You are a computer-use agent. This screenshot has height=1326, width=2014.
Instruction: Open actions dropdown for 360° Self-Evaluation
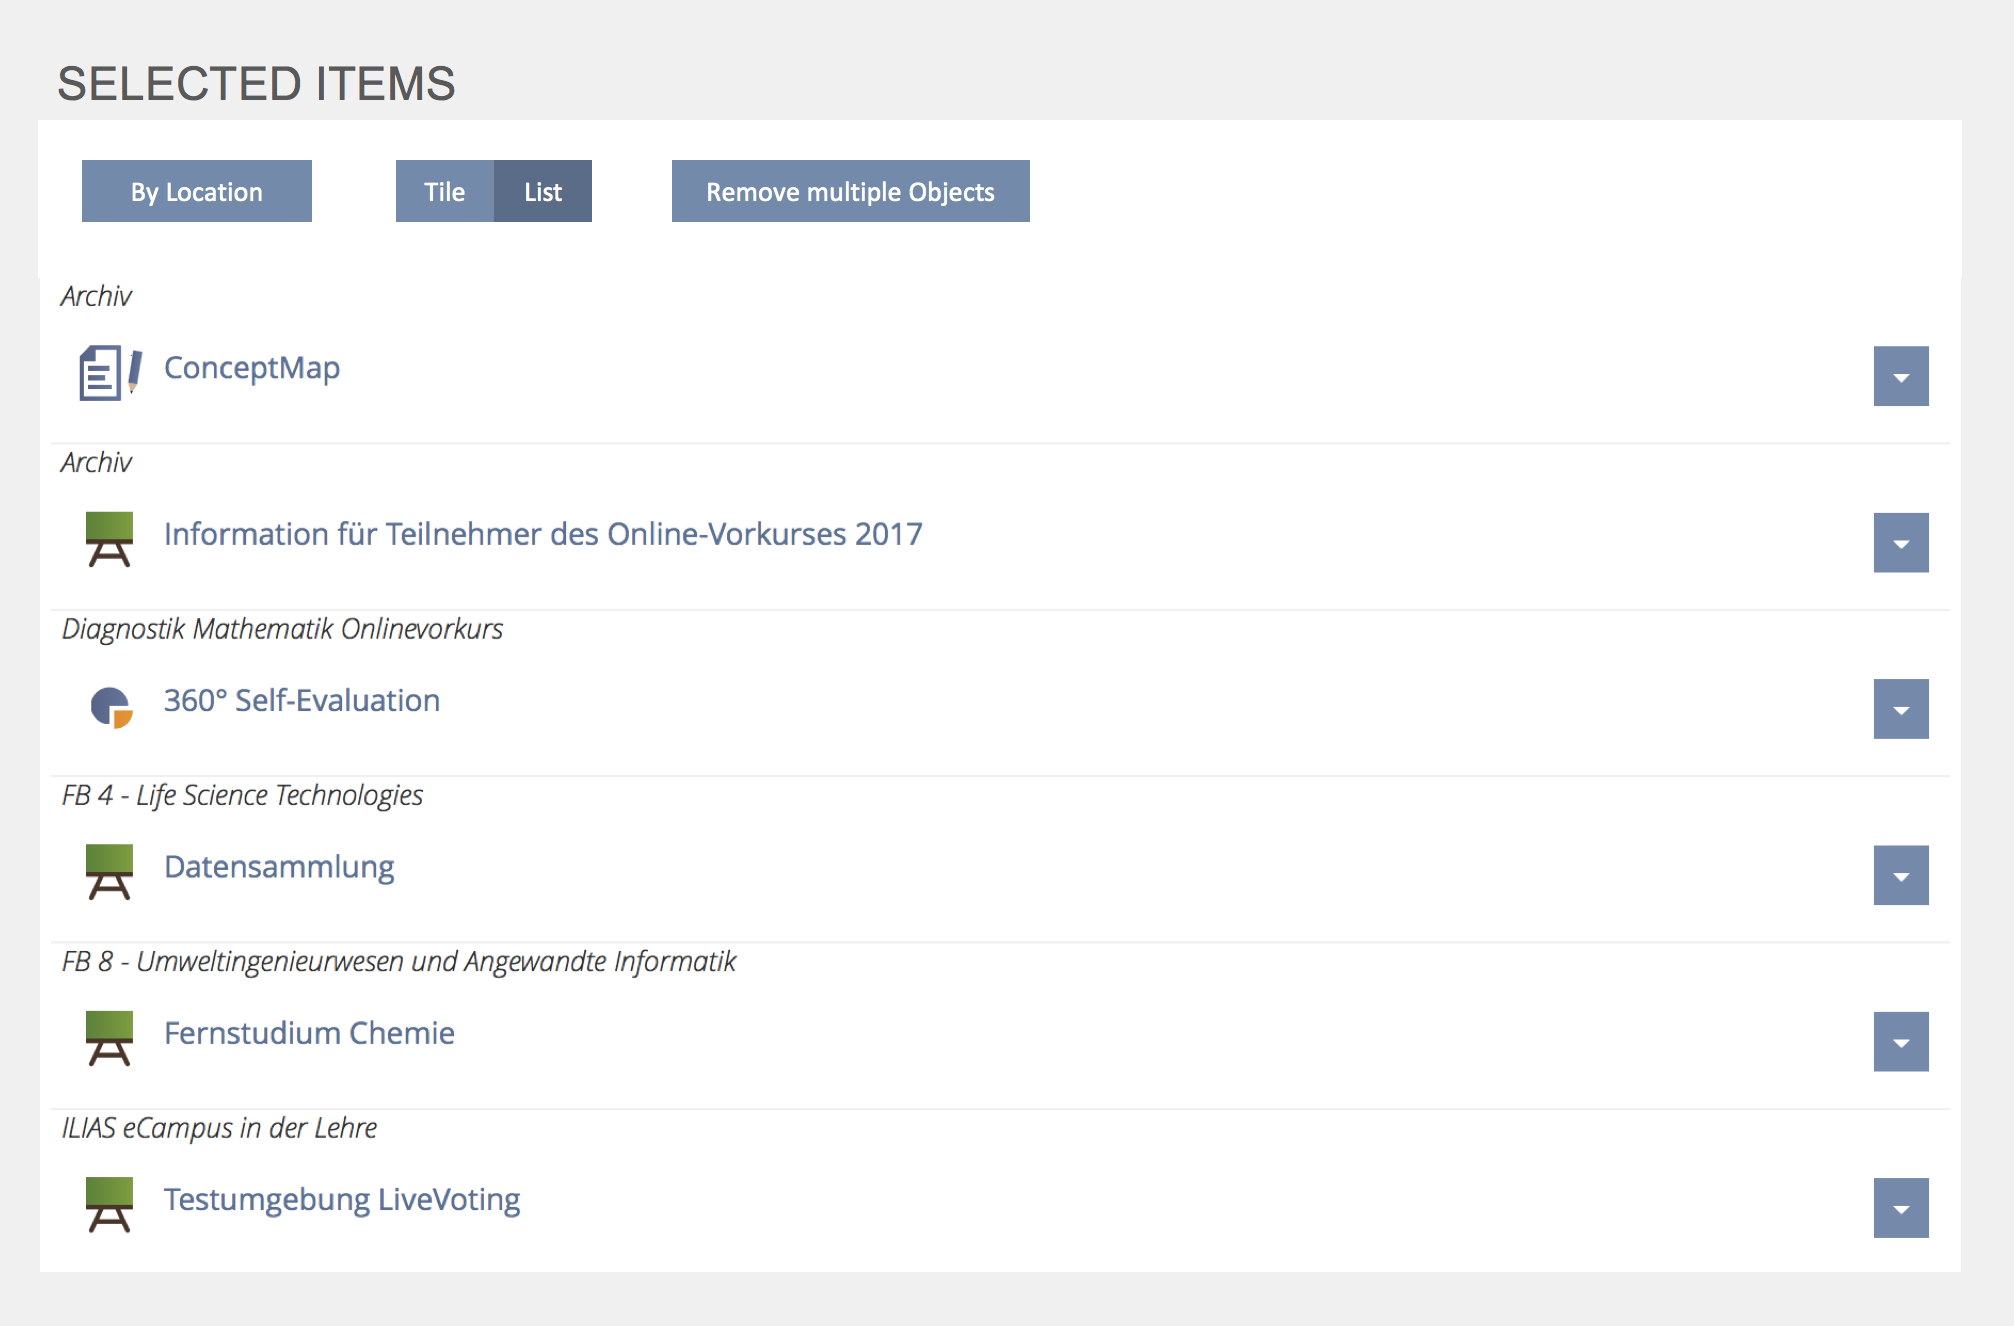pyautogui.click(x=1900, y=709)
